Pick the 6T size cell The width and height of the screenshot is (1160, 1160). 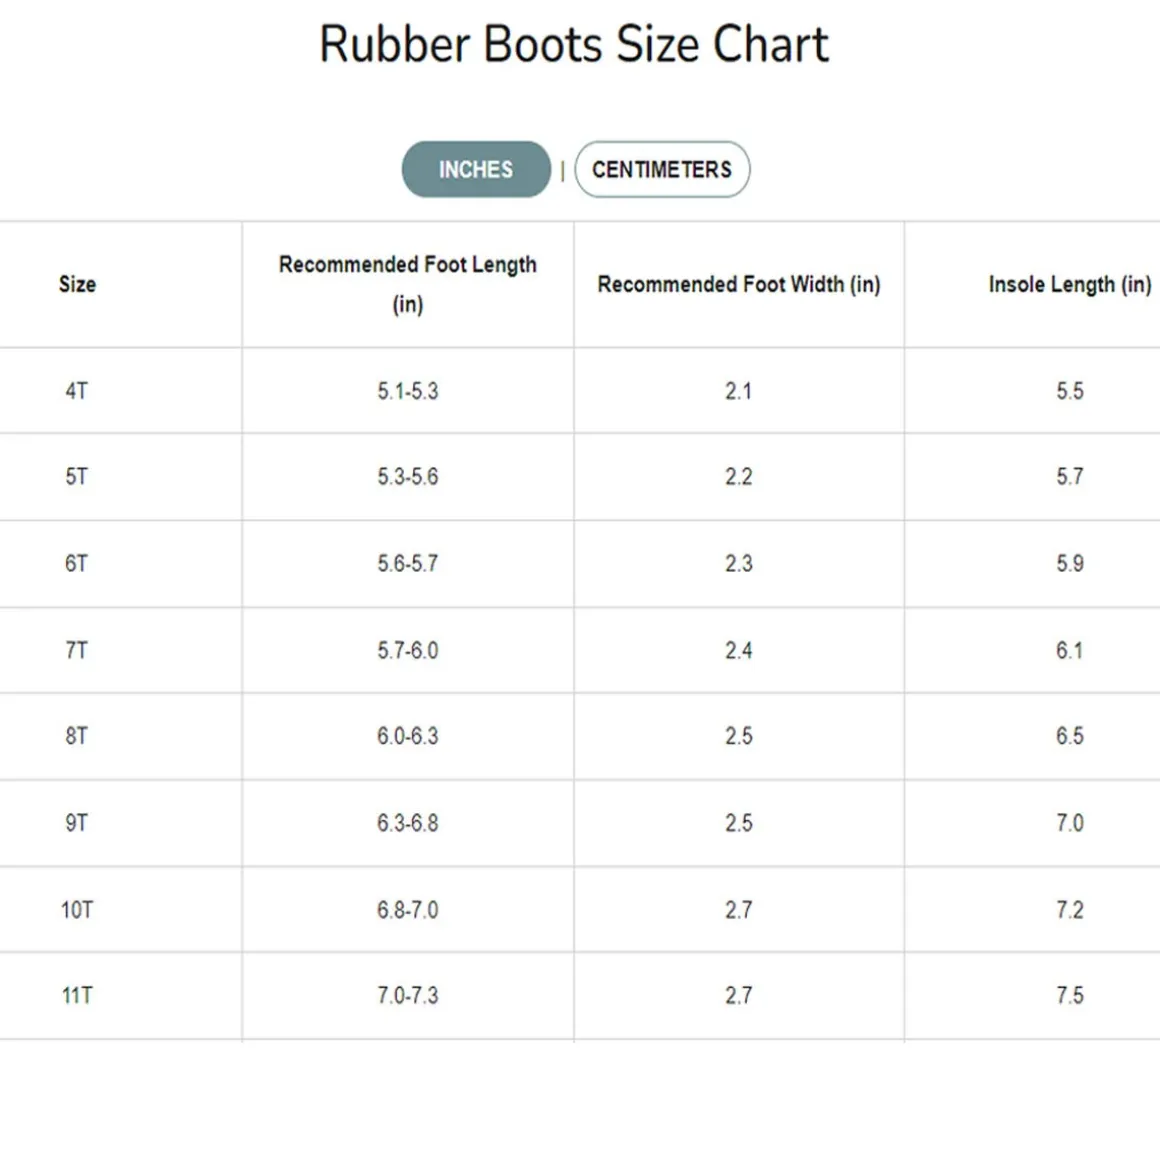coord(77,564)
